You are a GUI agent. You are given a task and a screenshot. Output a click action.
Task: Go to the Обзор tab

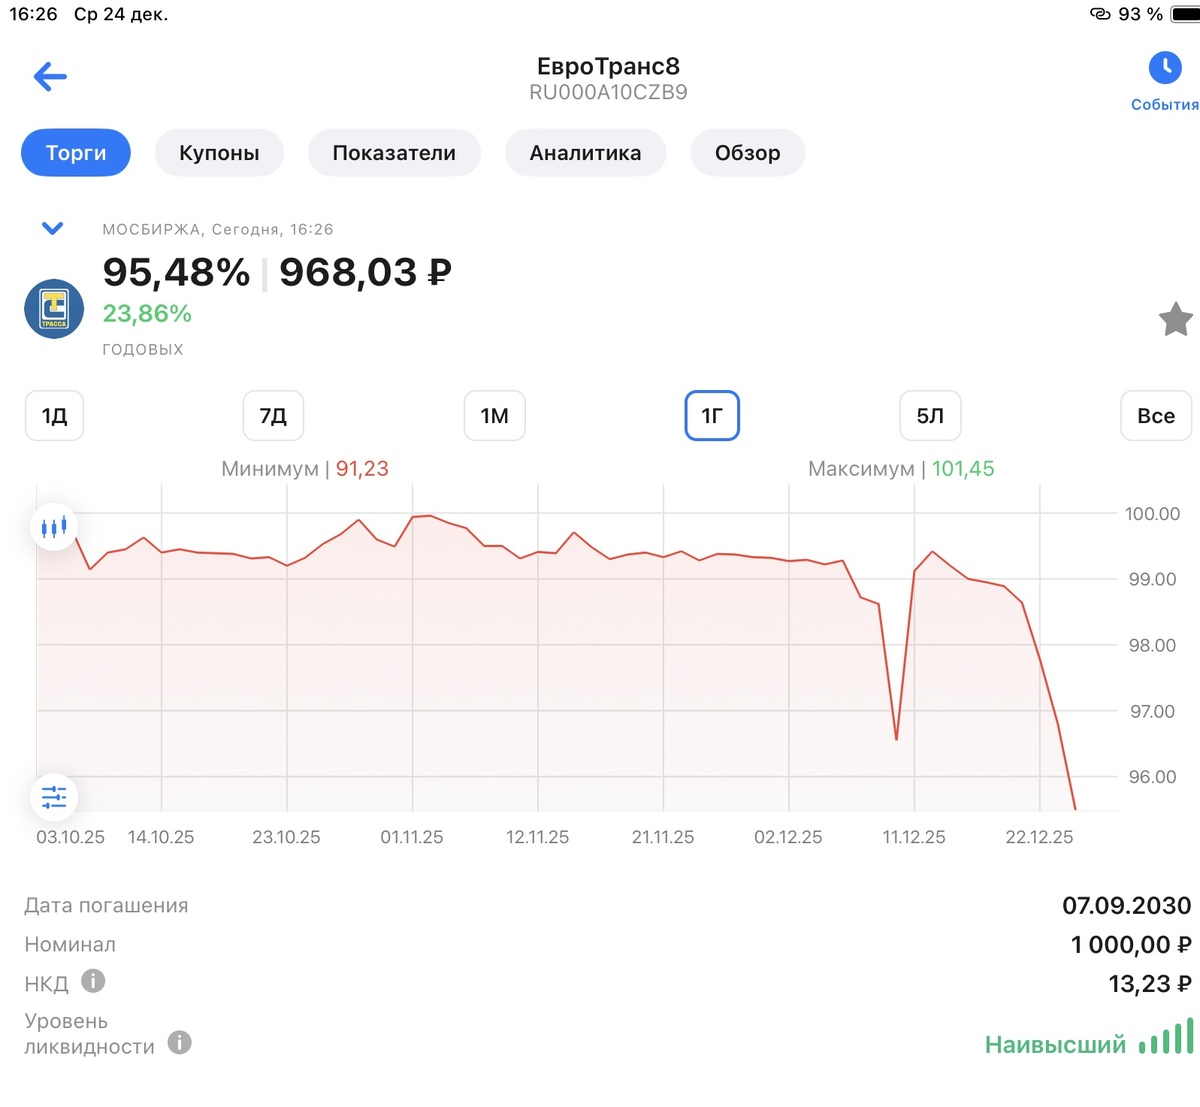click(748, 153)
